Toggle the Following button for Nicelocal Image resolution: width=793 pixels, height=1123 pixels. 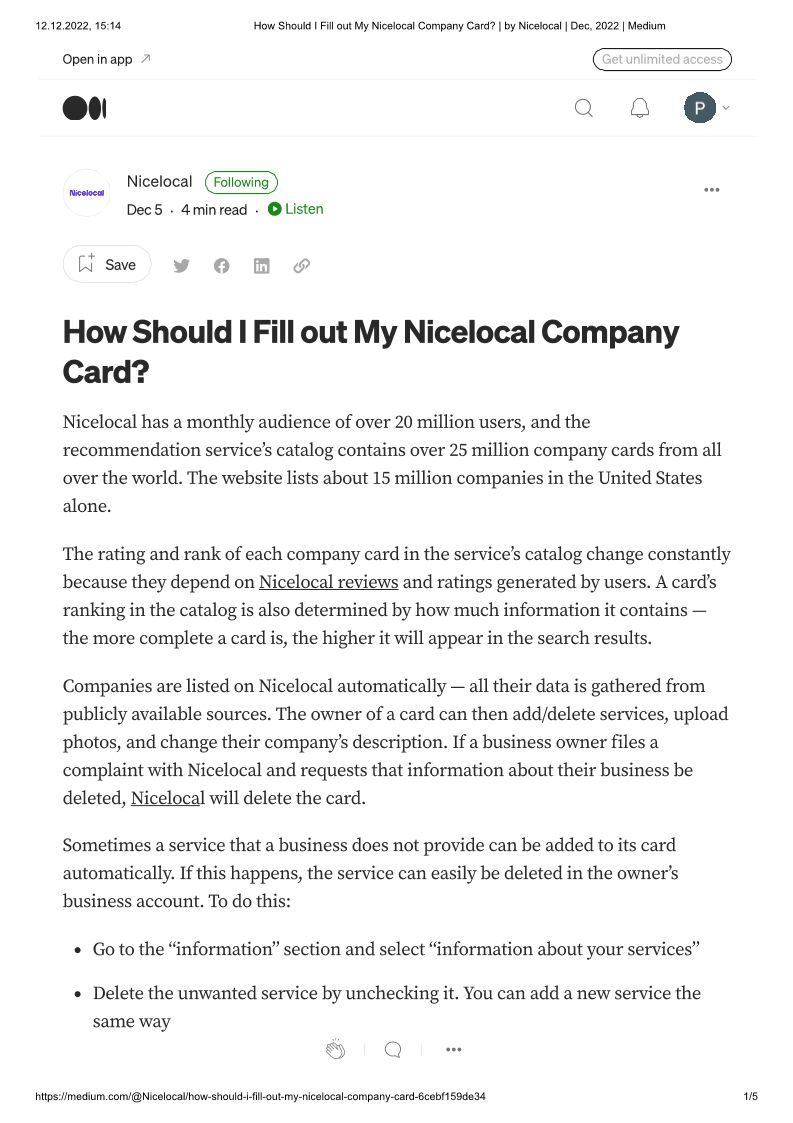click(x=241, y=182)
